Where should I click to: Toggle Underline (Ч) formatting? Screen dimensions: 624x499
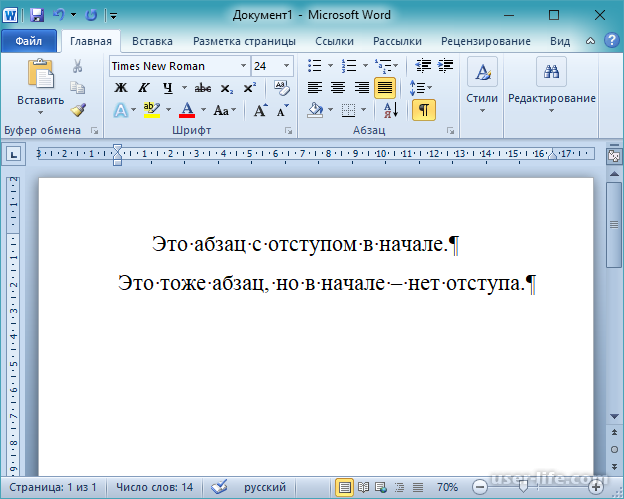[168, 88]
